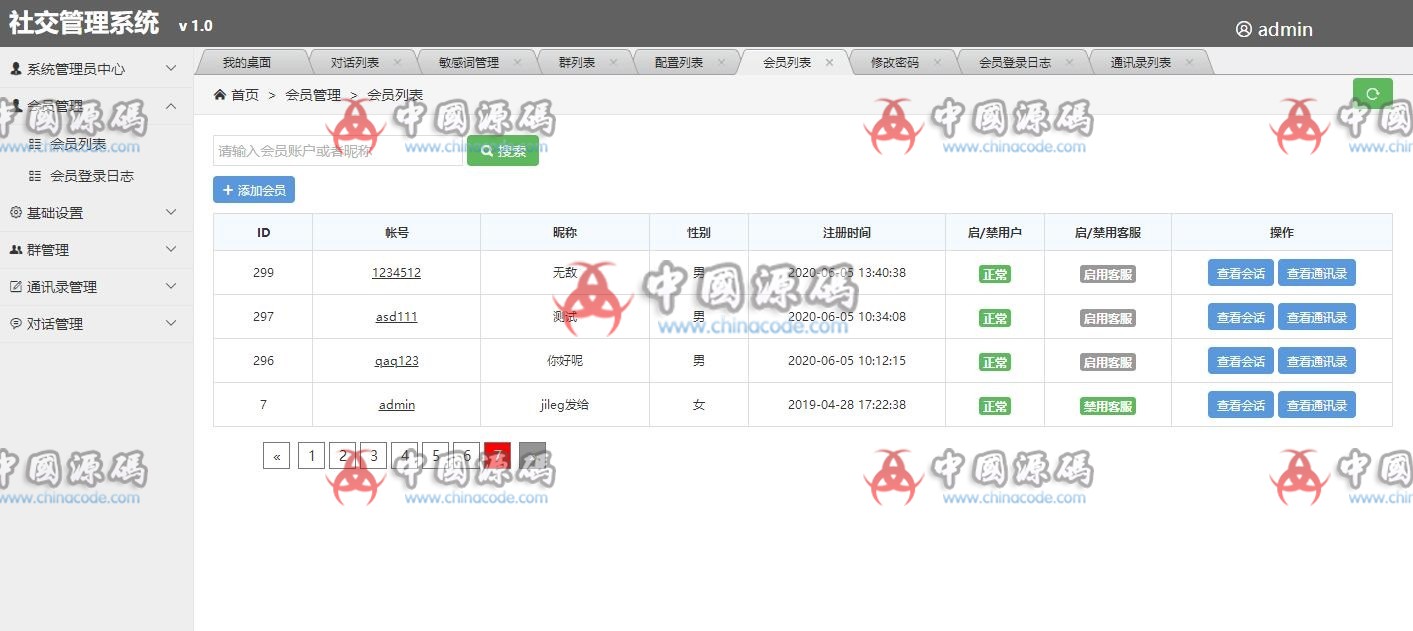Viewport: 1413px width, 631px height.
Task: Click the home icon in the breadcrumb
Action: point(219,92)
